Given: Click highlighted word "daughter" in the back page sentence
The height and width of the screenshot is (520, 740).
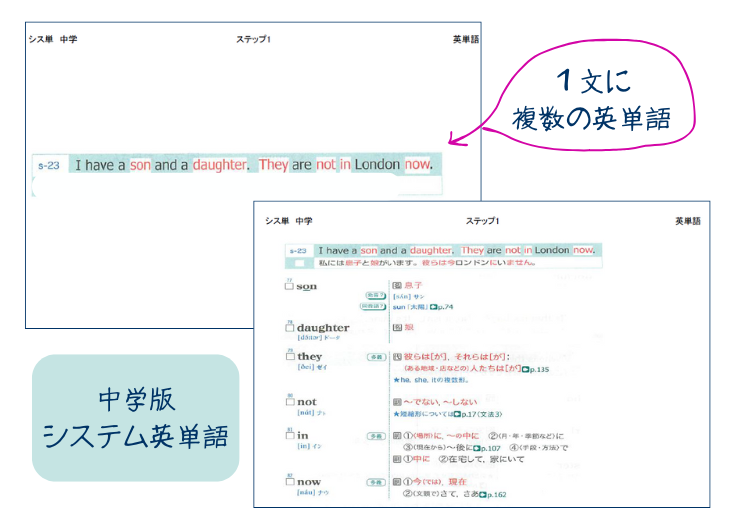Looking at the screenshot, I should point(430,250).
